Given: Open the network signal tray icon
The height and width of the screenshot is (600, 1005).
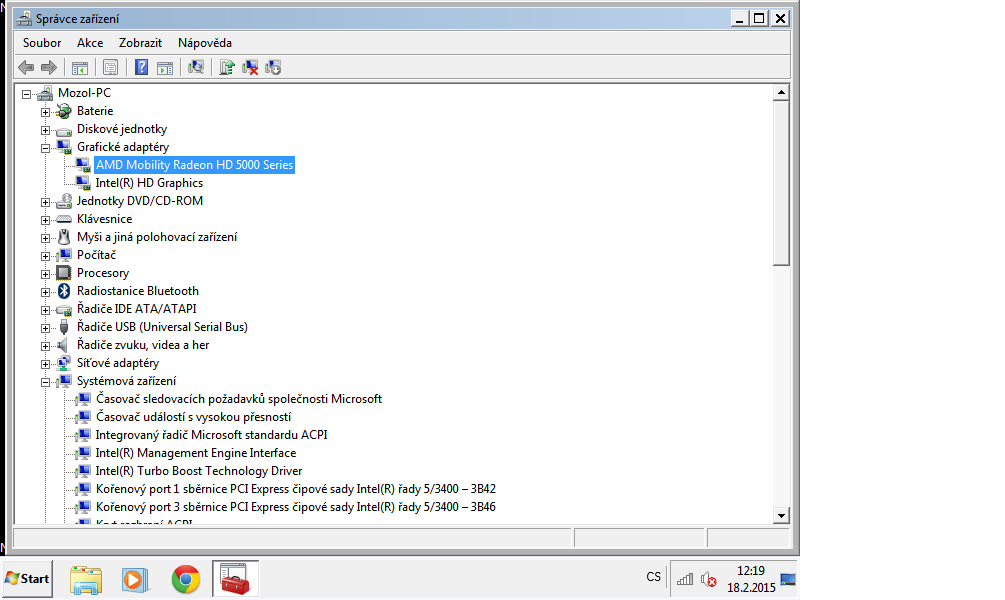Looking at the screenshot, I should (685, 579).
